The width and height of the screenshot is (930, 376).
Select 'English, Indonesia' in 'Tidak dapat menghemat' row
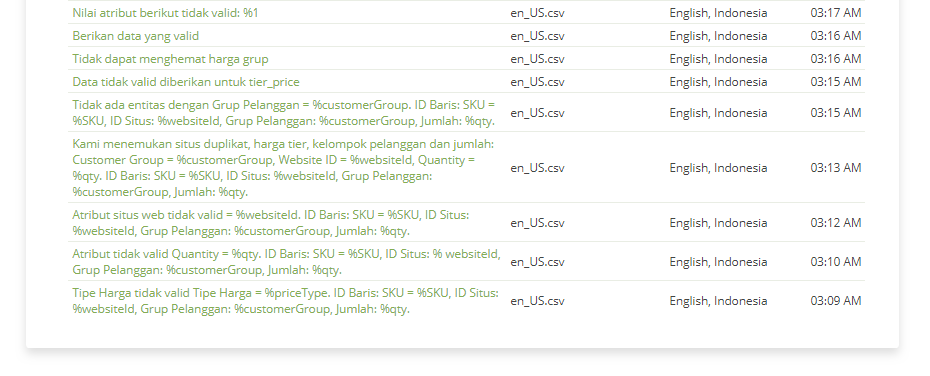(718, 59)
